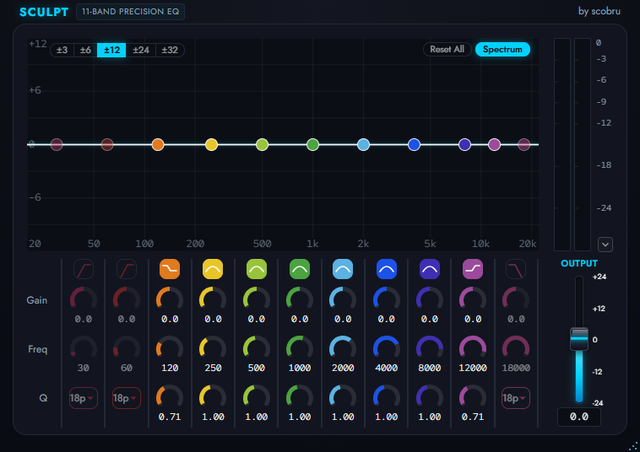Click the 0.0 gain value under blue knob
Image resolution: width=640 pixels, height=452 pixels.
point(386,319)
